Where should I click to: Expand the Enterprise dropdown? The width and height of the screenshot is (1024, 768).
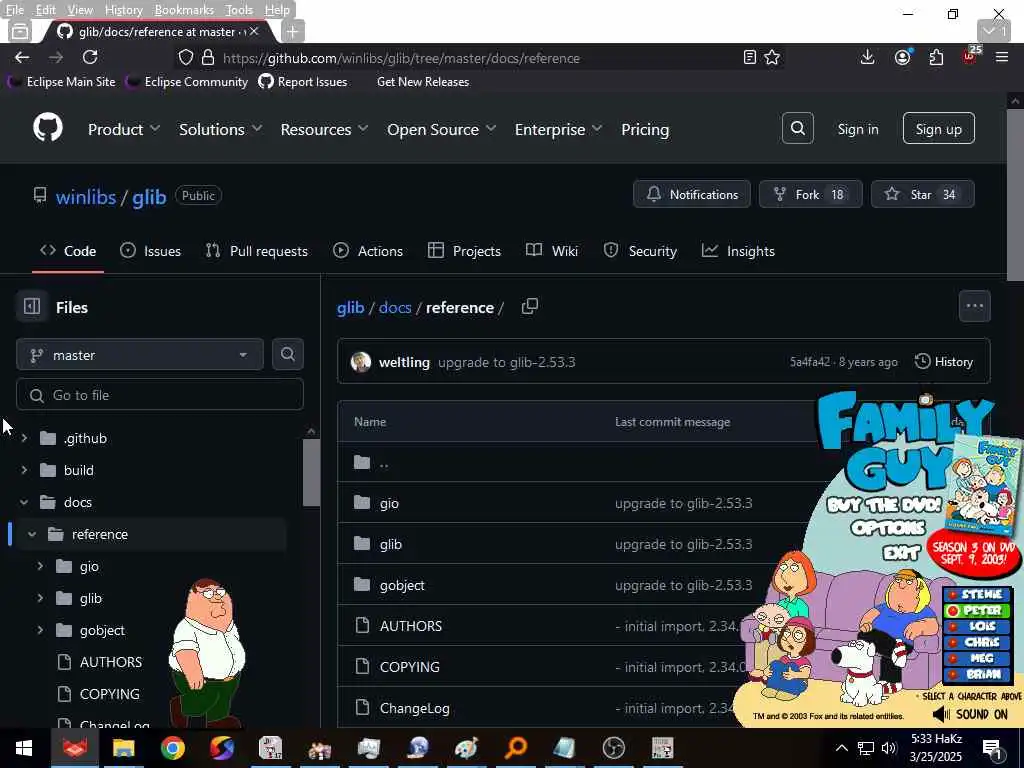coord(558,129)
